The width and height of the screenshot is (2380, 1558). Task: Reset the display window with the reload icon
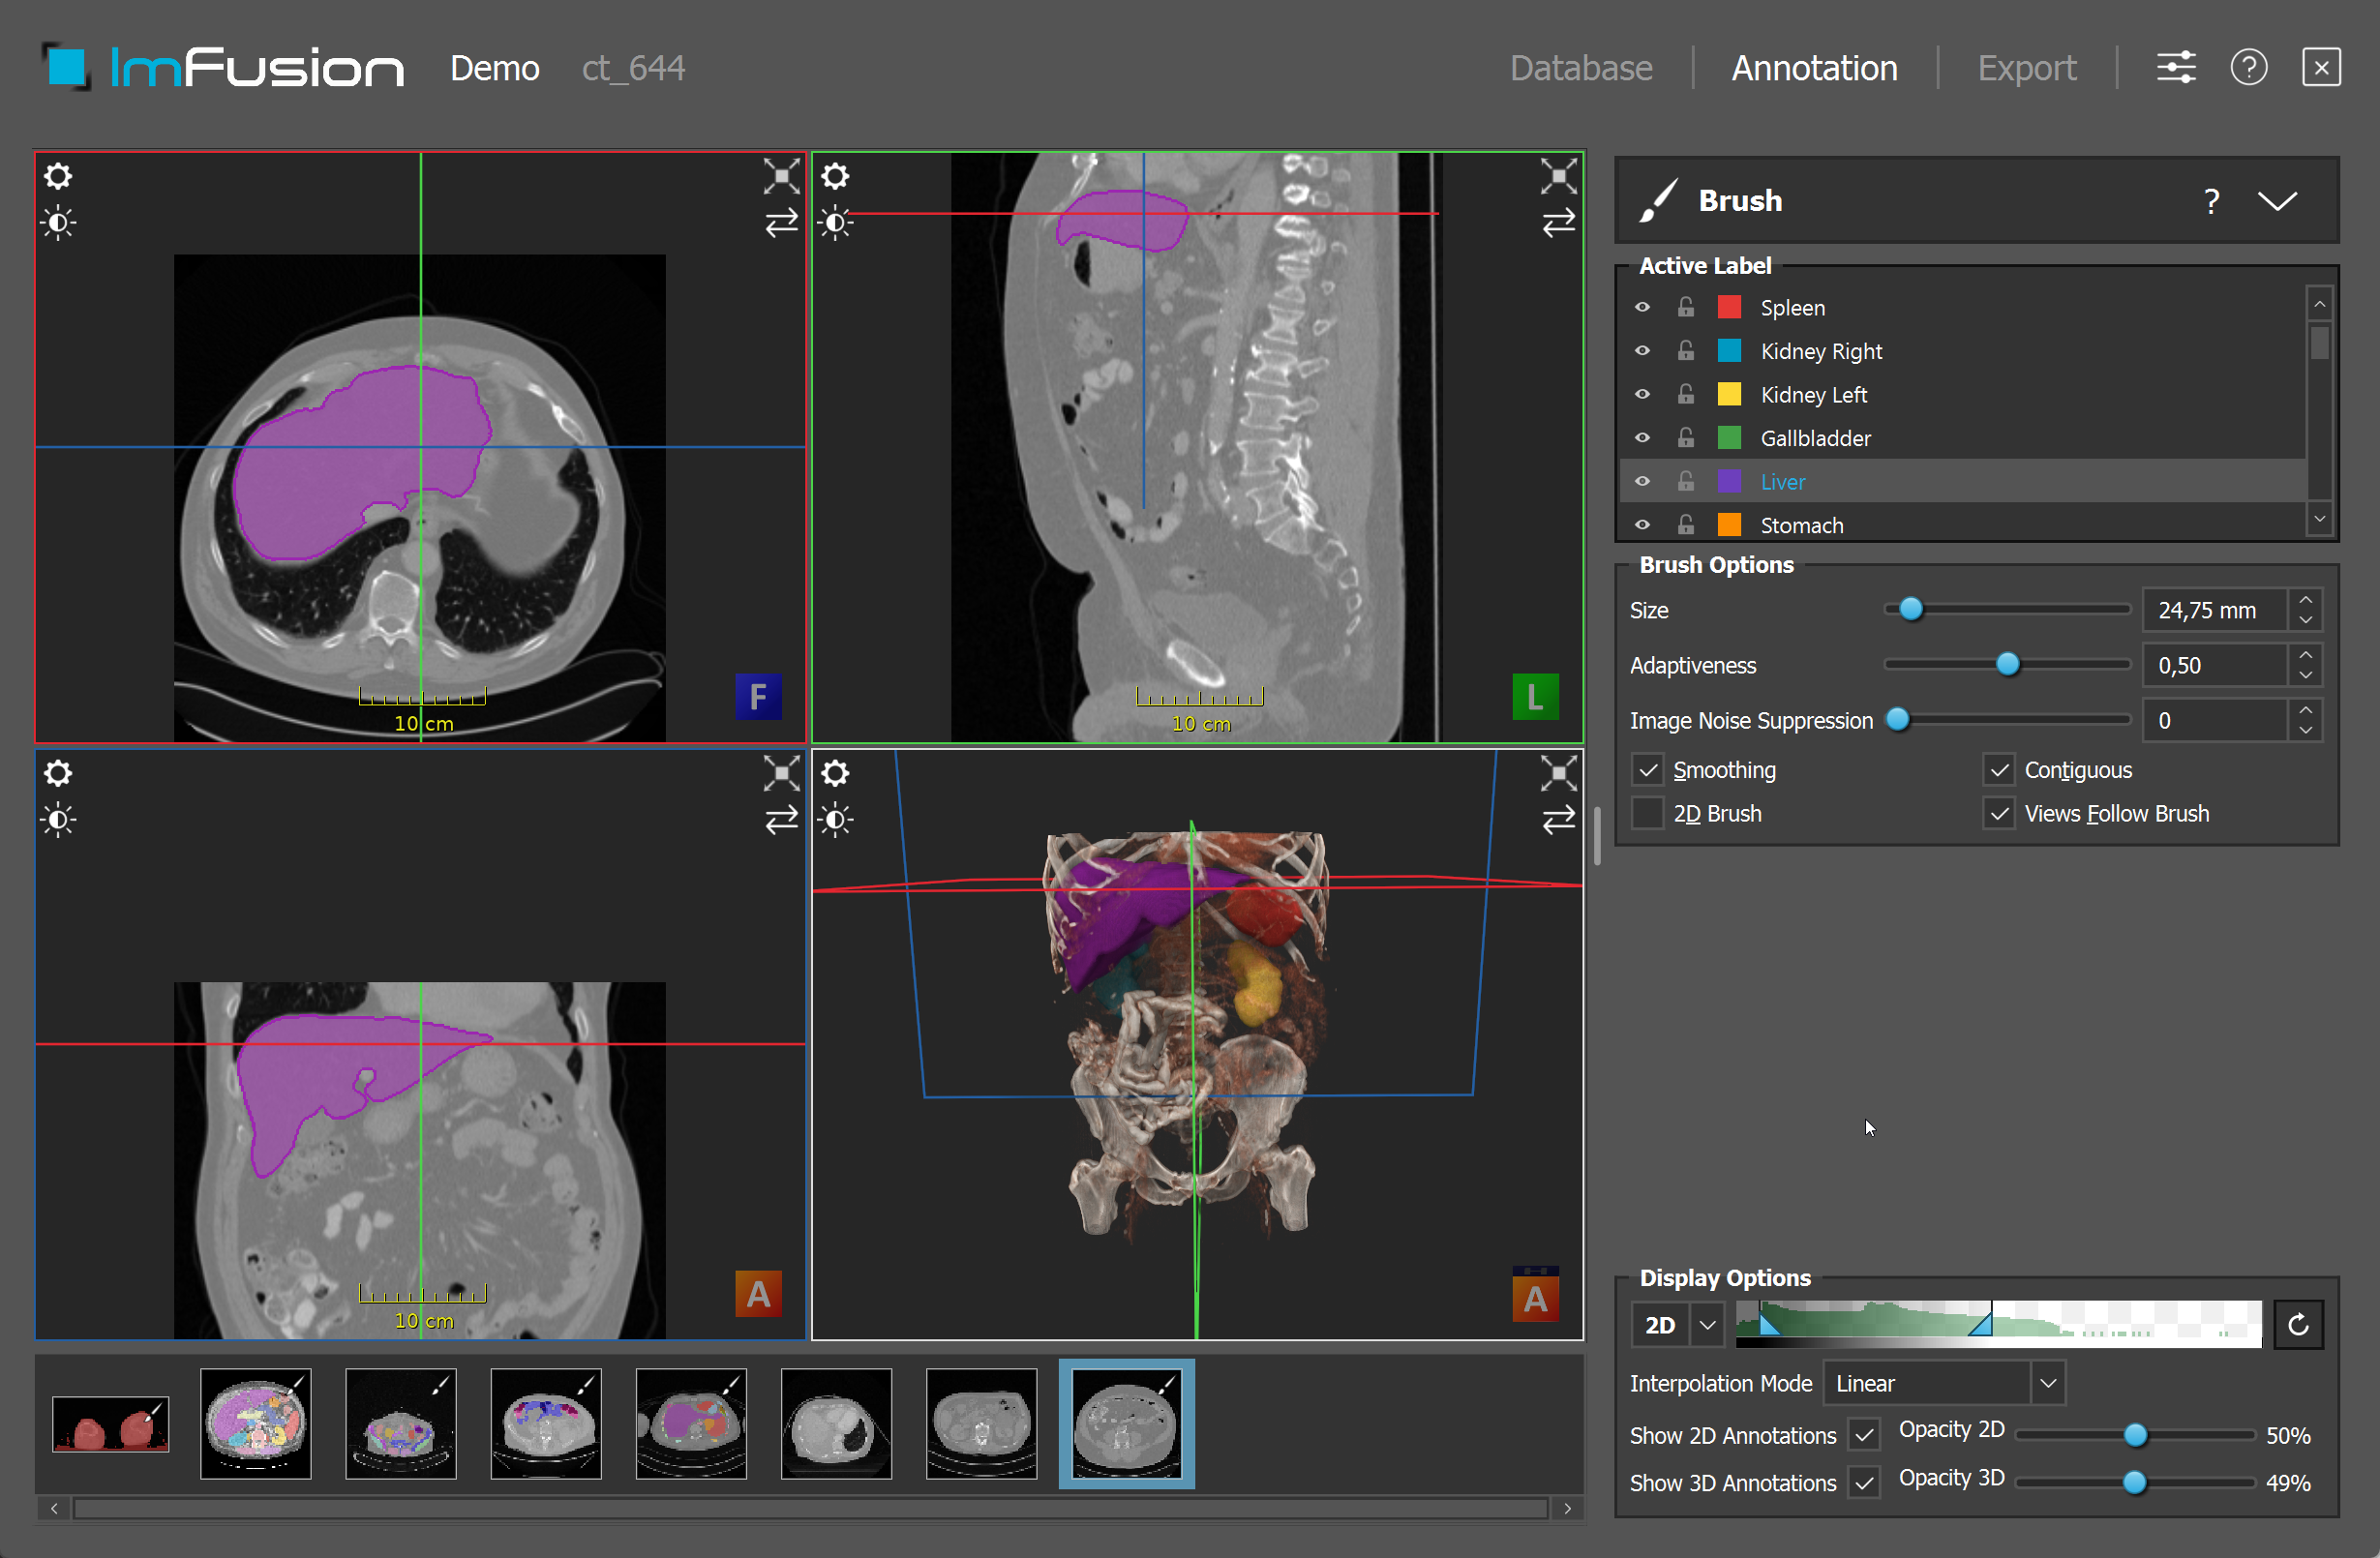(x=2298, y=1325)
